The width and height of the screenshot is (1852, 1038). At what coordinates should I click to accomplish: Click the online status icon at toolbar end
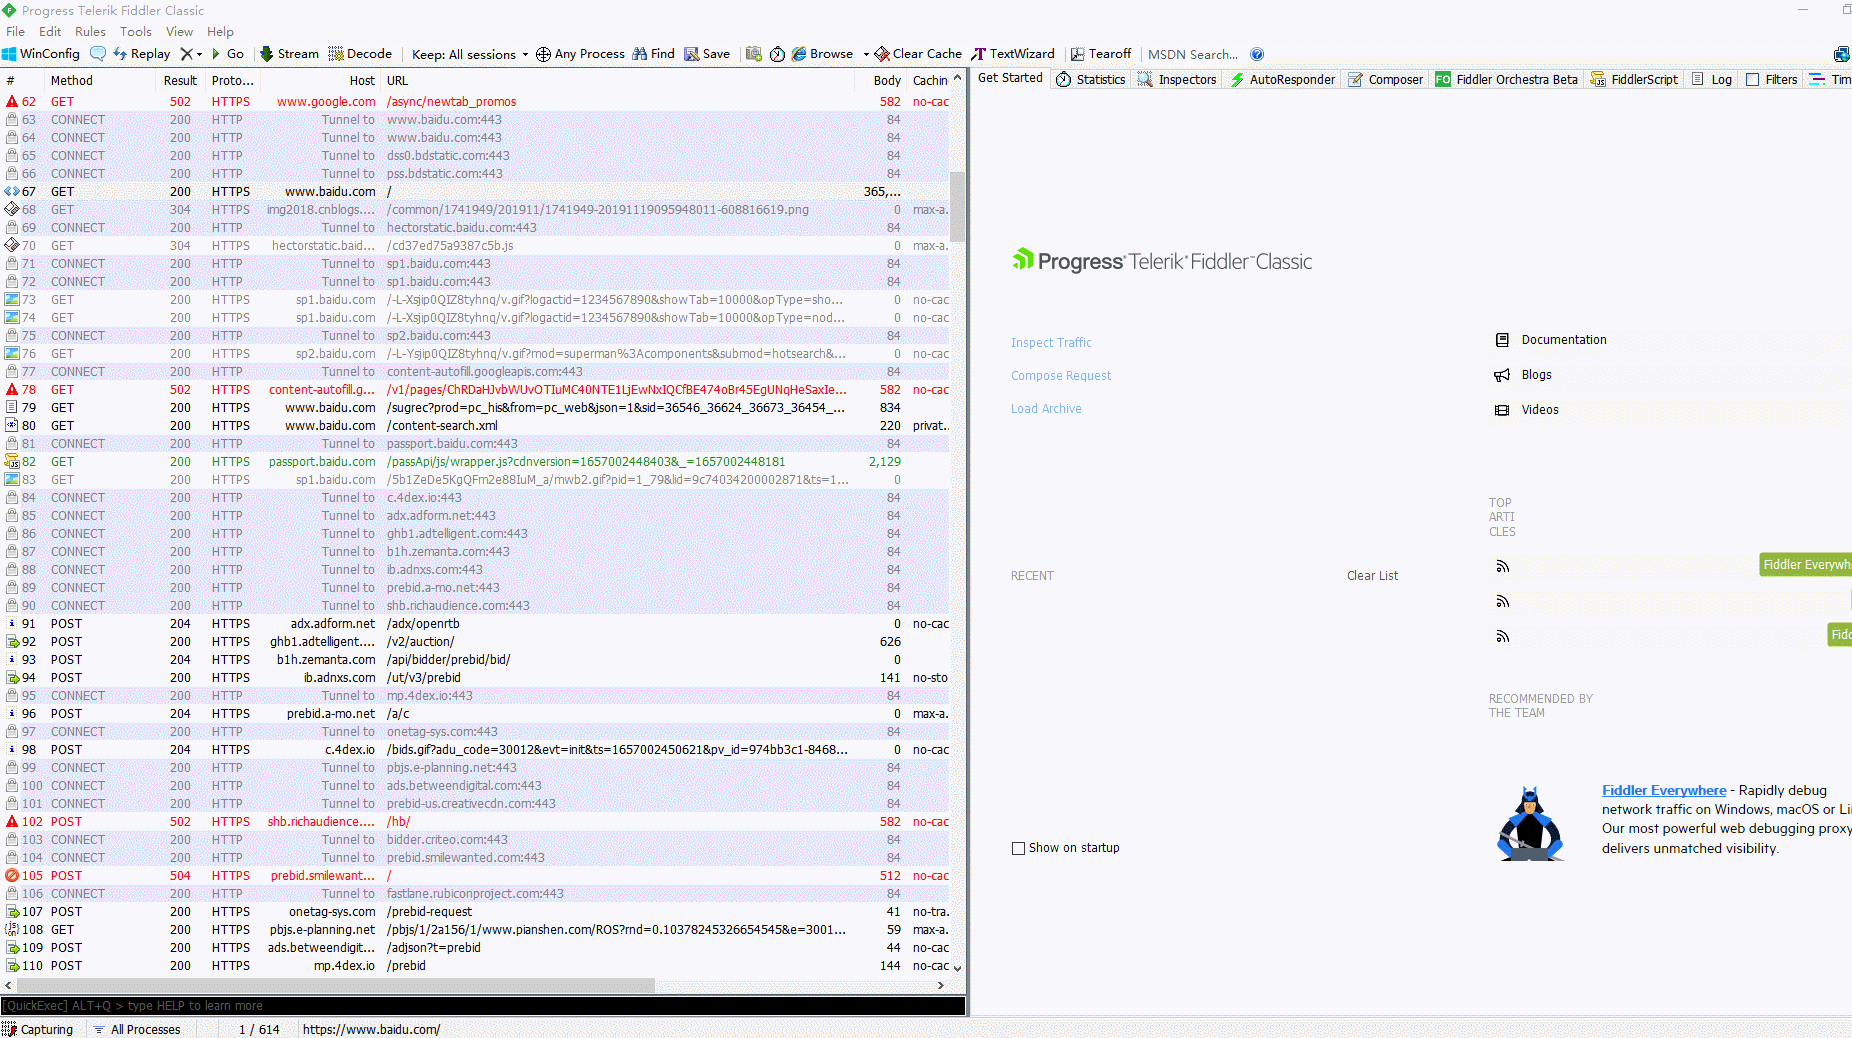[x=1841, y=54]
